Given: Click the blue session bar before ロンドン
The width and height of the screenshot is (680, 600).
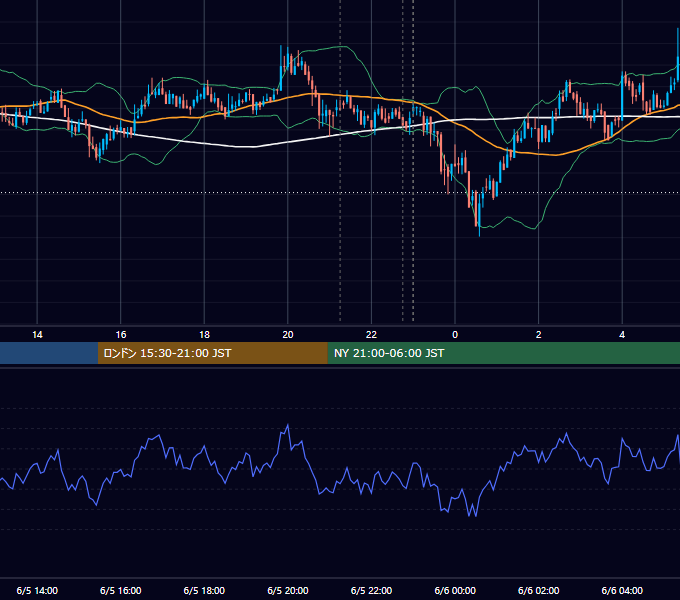Looking at the screenshot, I should (49, 353).
